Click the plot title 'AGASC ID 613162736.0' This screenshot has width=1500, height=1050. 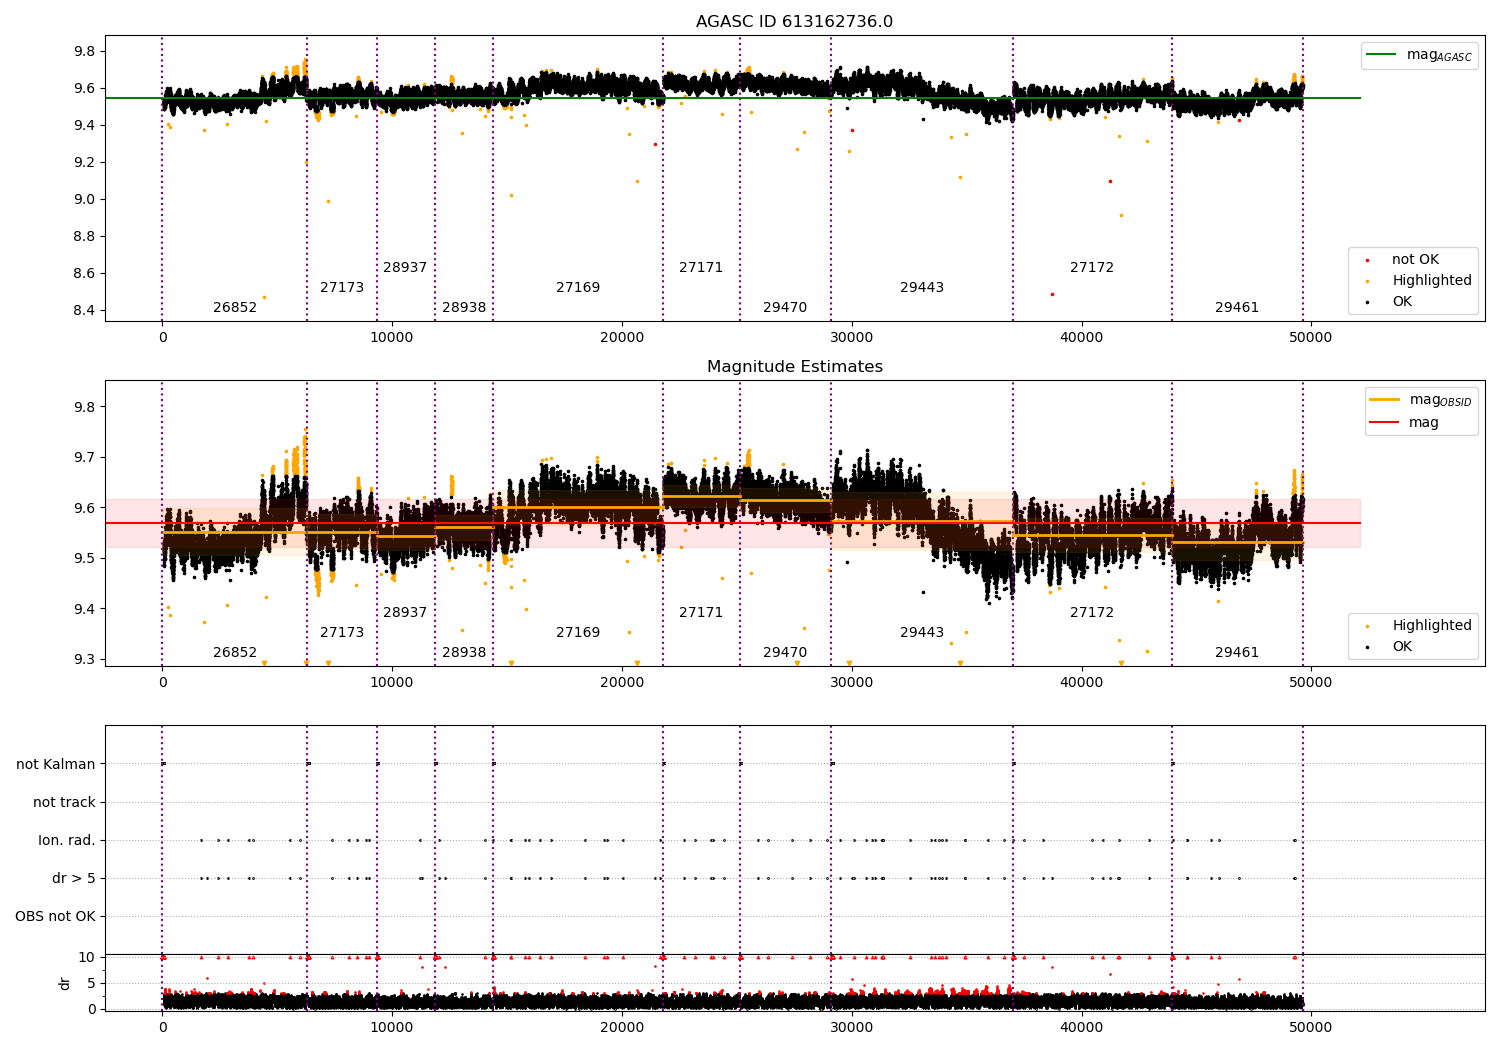[x=794, y=22]
